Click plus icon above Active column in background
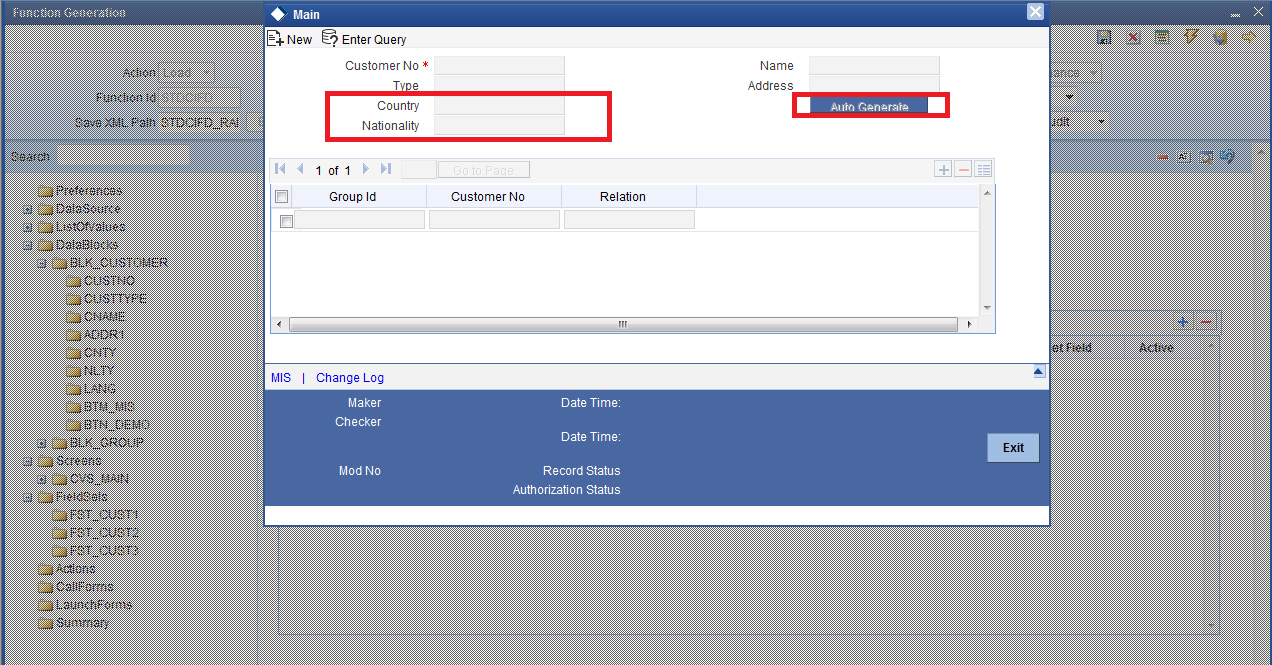The image size is (1272, 665). tap(1184, 322)
